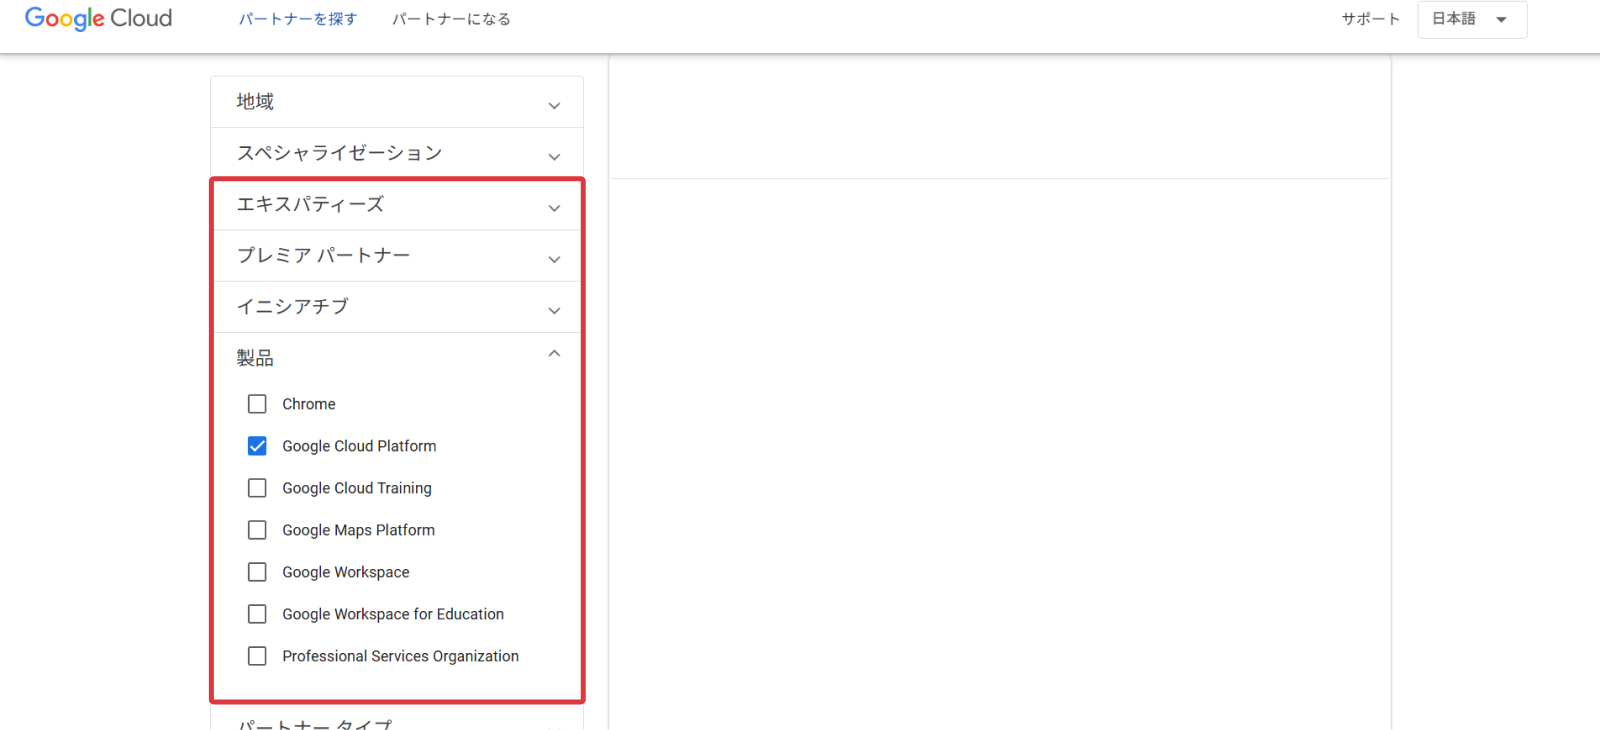Click the Google Cloud Platform label

359,446
